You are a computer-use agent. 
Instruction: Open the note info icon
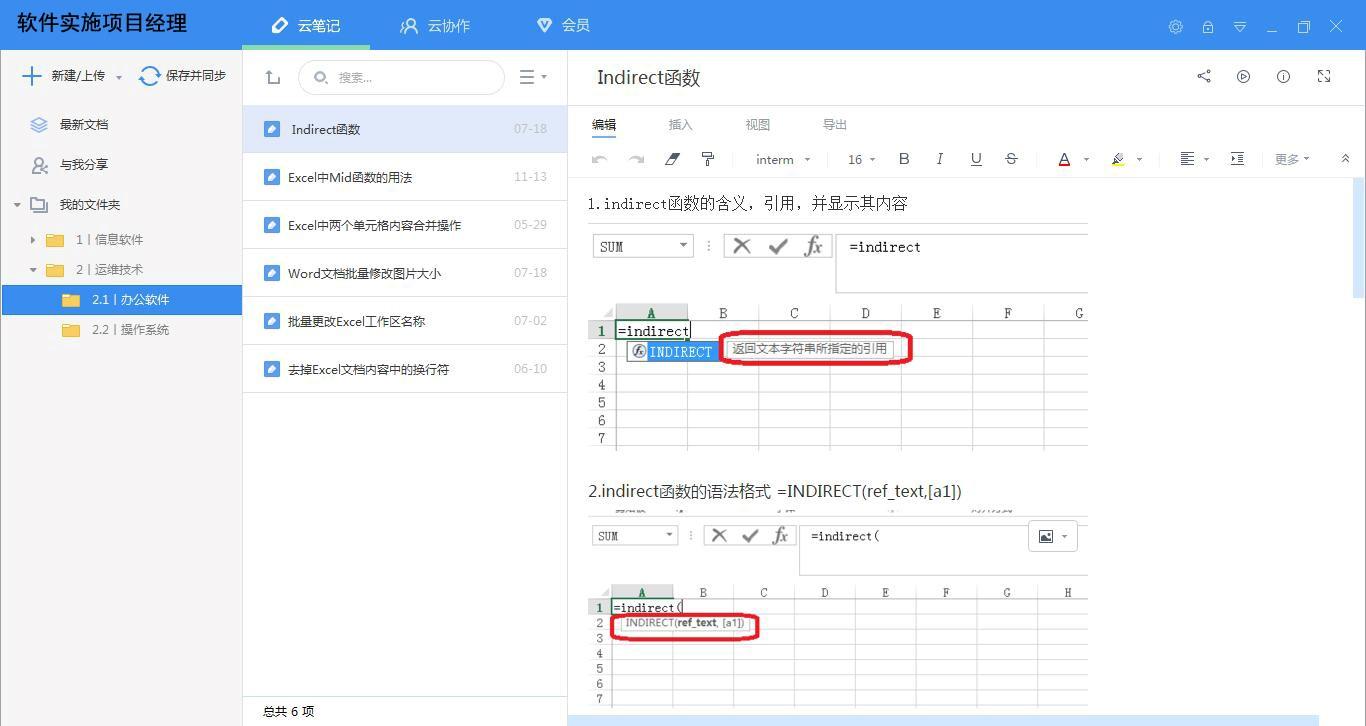coord(1283,76)
